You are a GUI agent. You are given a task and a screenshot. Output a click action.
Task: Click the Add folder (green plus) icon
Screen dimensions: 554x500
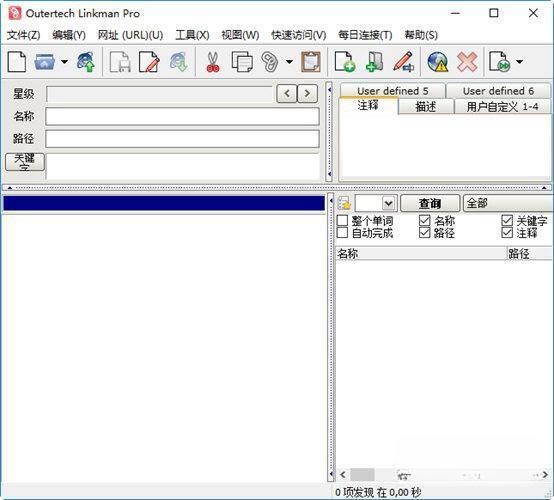coord(375,62)
